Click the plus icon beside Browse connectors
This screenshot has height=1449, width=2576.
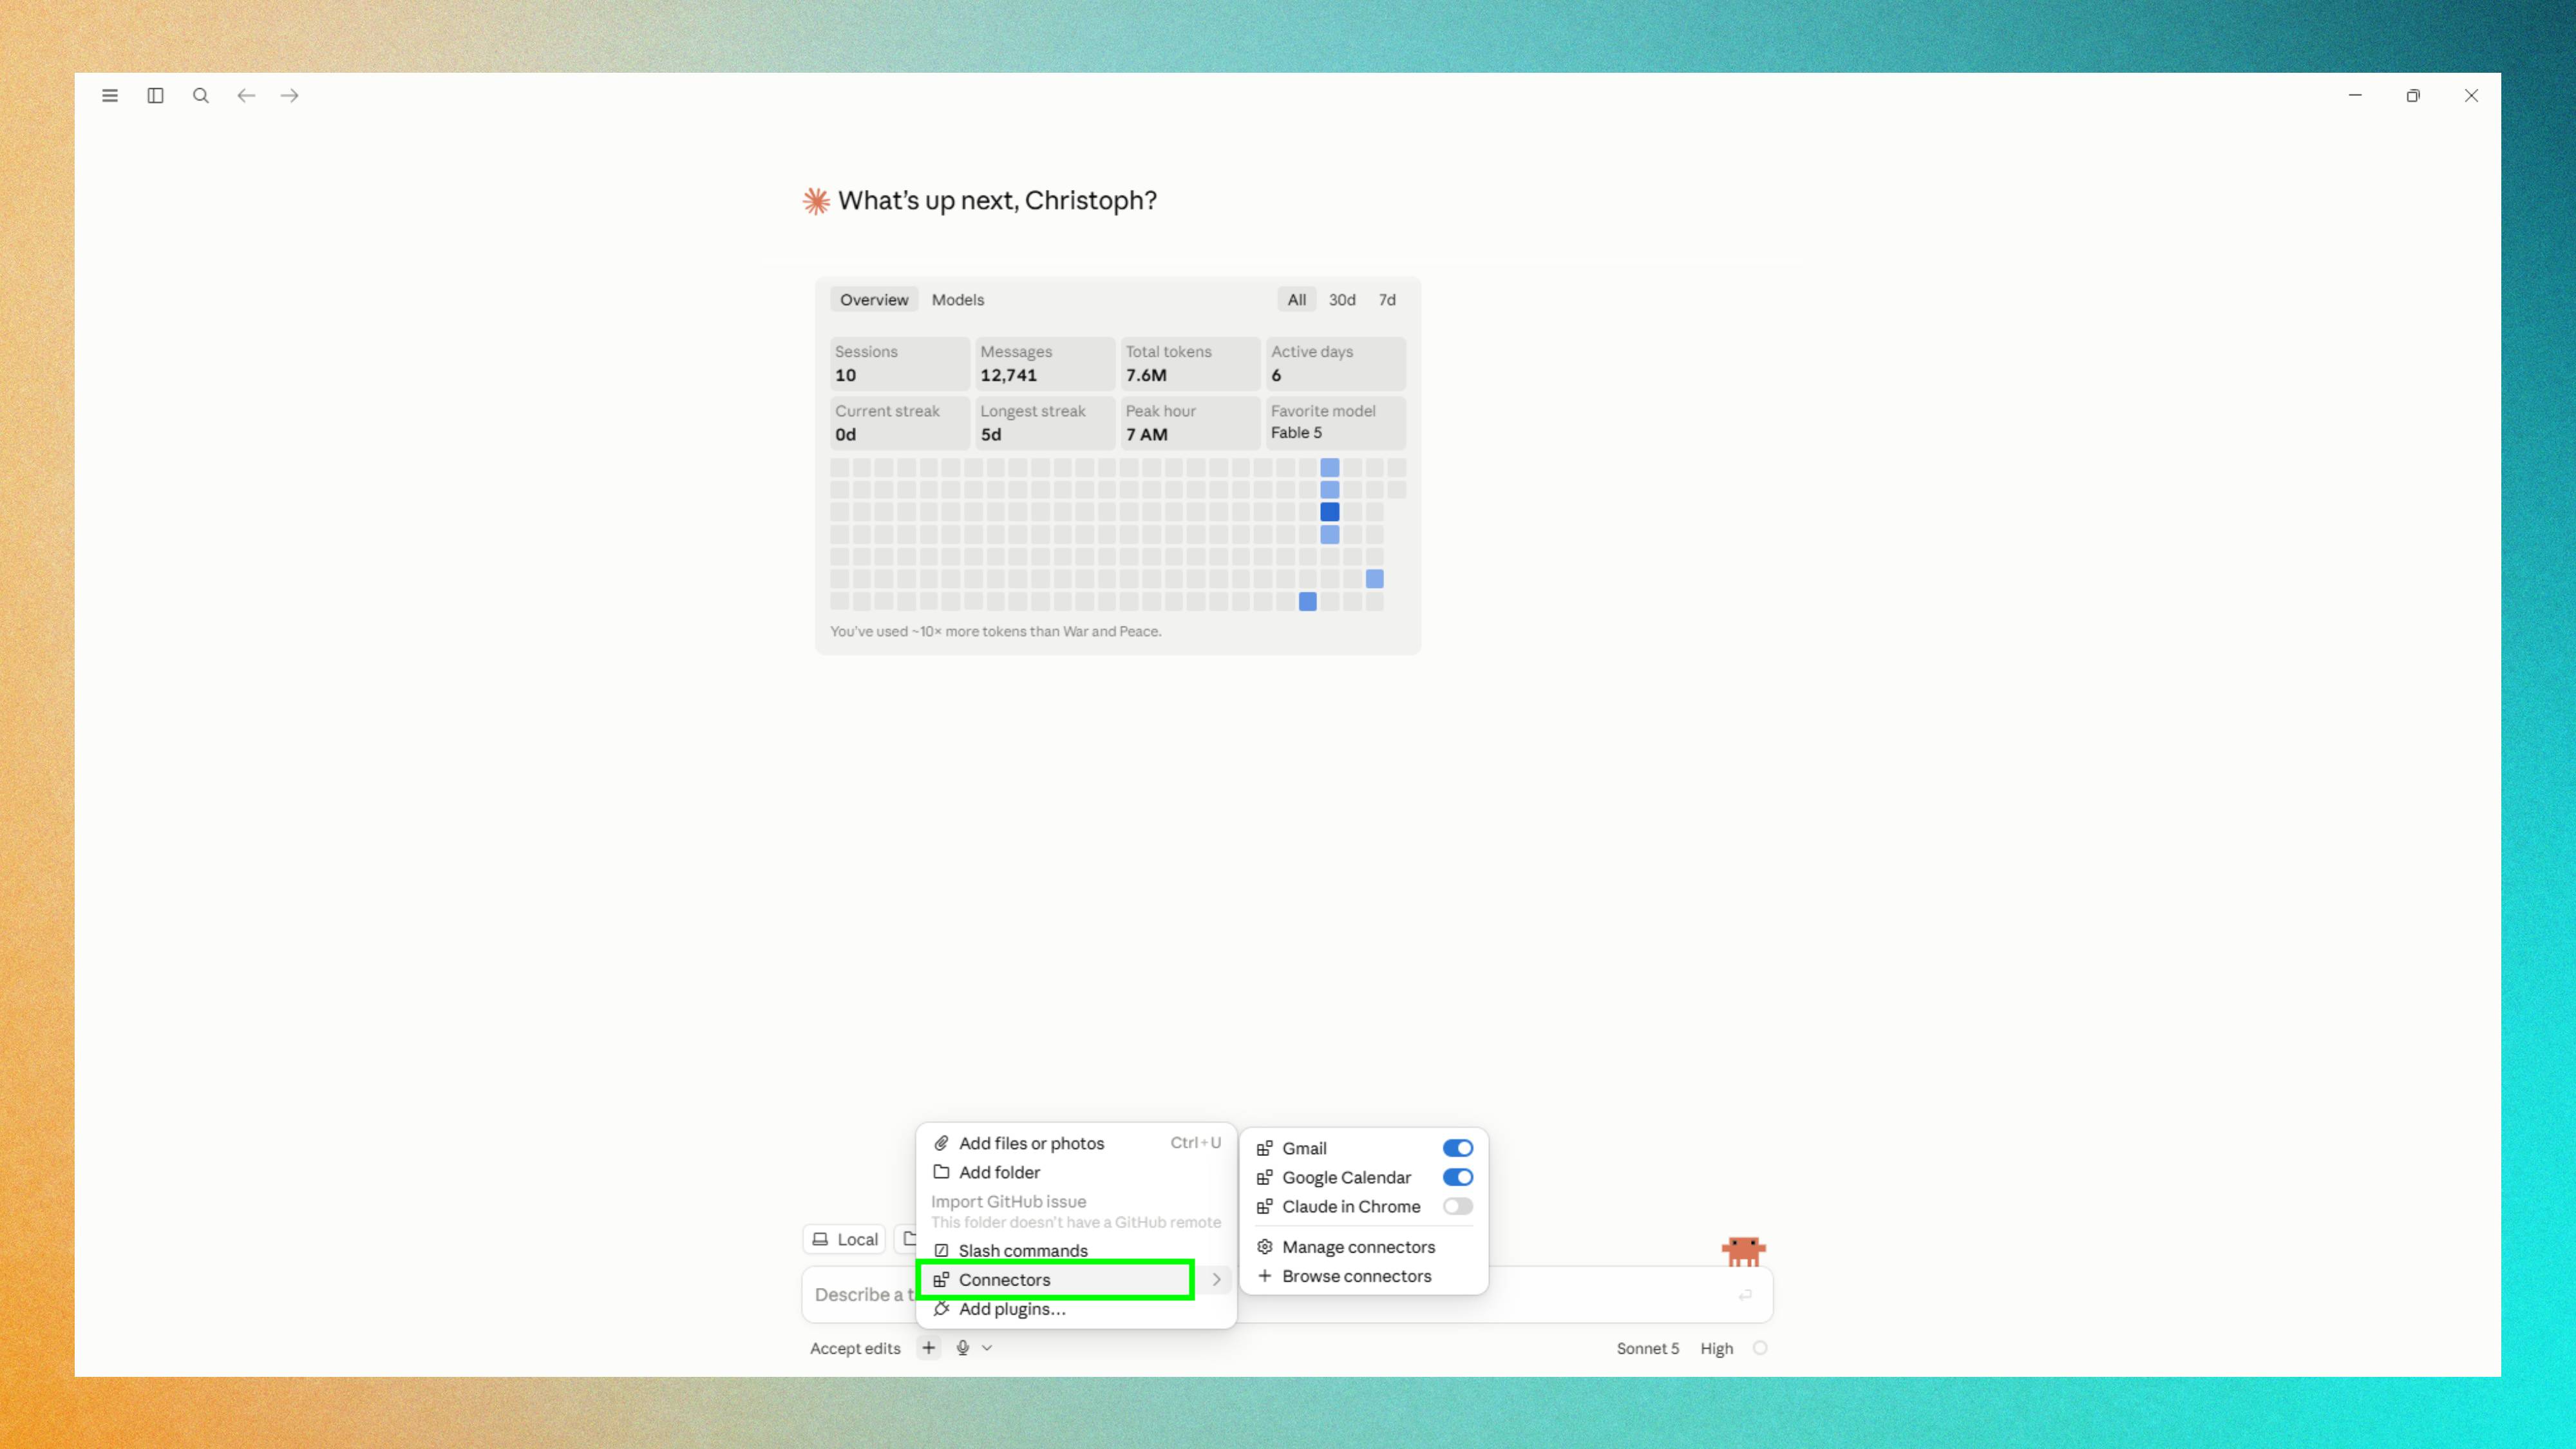[1265, 1276]
